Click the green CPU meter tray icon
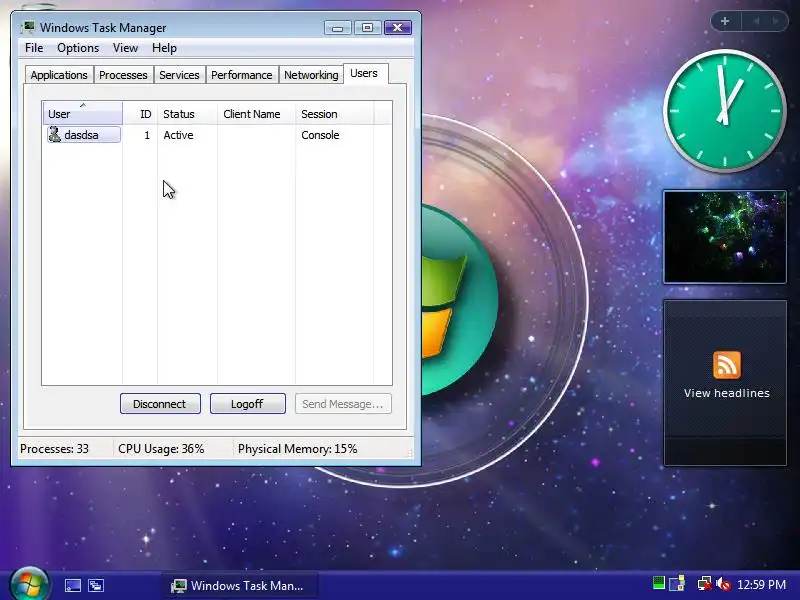 click(x=659, y=583)
